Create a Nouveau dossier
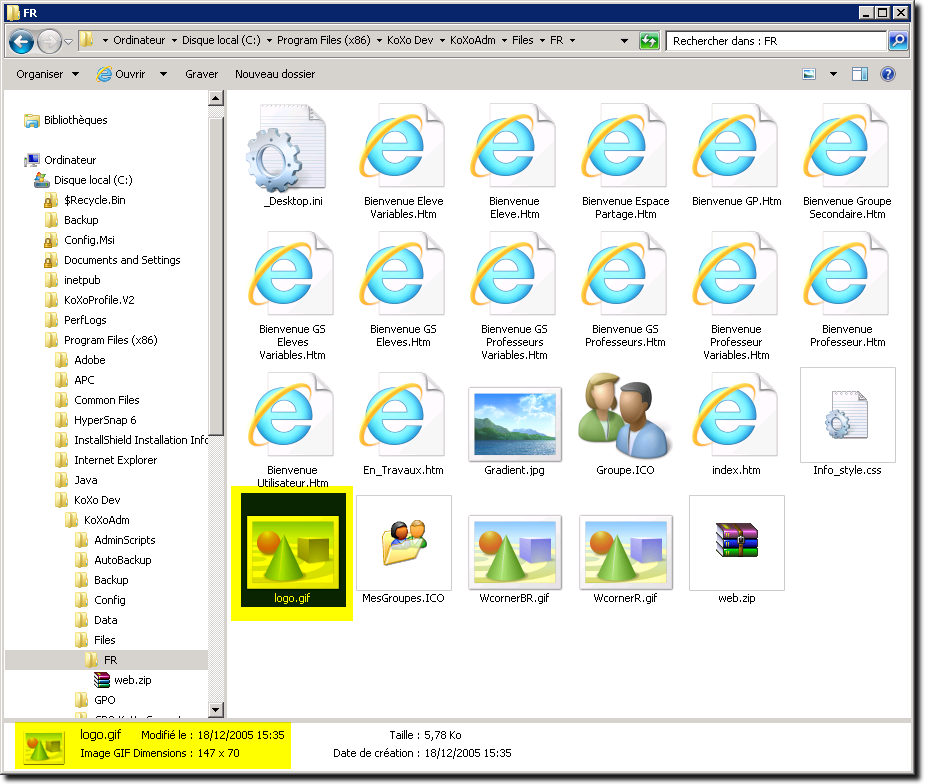This screenshot has width=925, height=784. [275, 74]
